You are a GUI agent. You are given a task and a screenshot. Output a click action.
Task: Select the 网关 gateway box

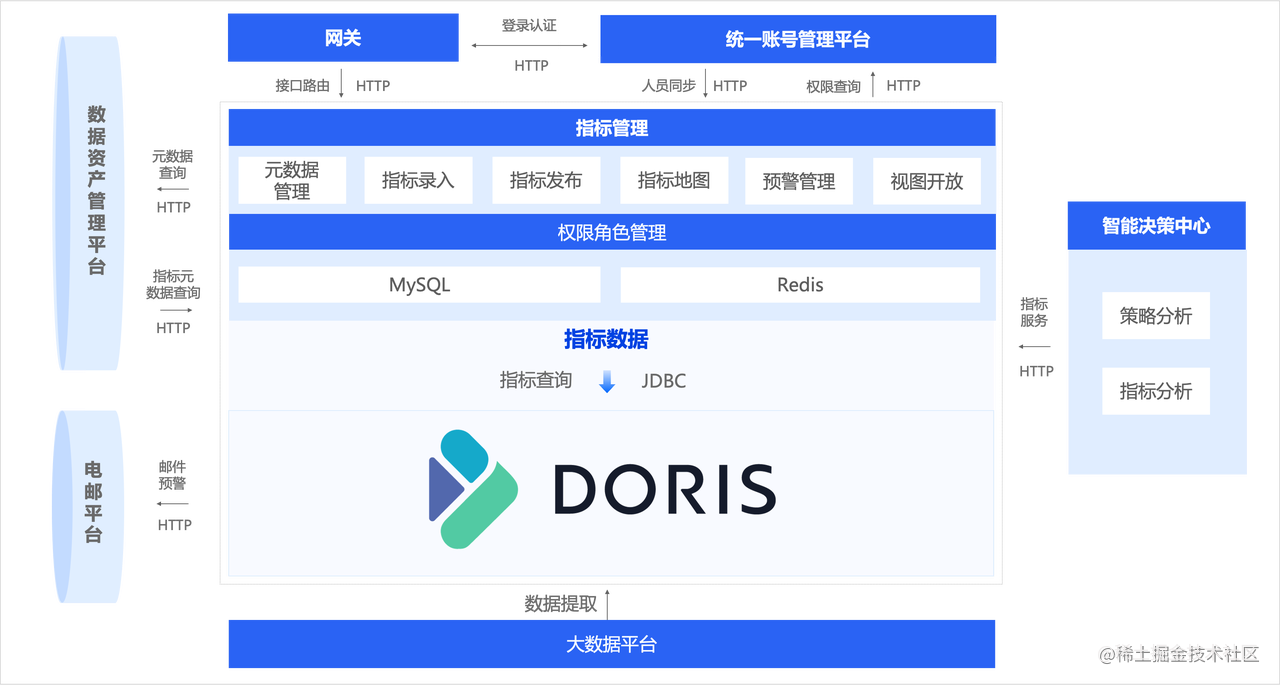point(343,38)
